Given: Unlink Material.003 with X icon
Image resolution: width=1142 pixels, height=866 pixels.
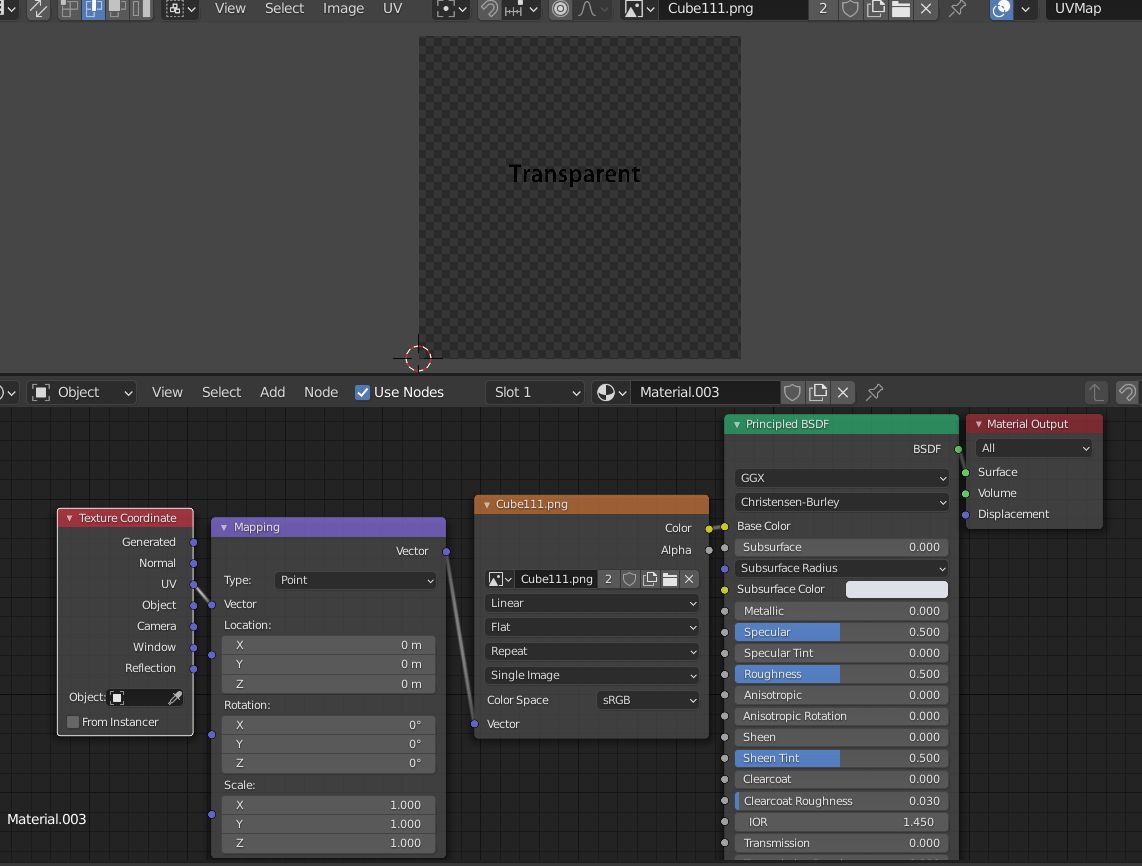Looking at the screenshot, I should point(843,392).
